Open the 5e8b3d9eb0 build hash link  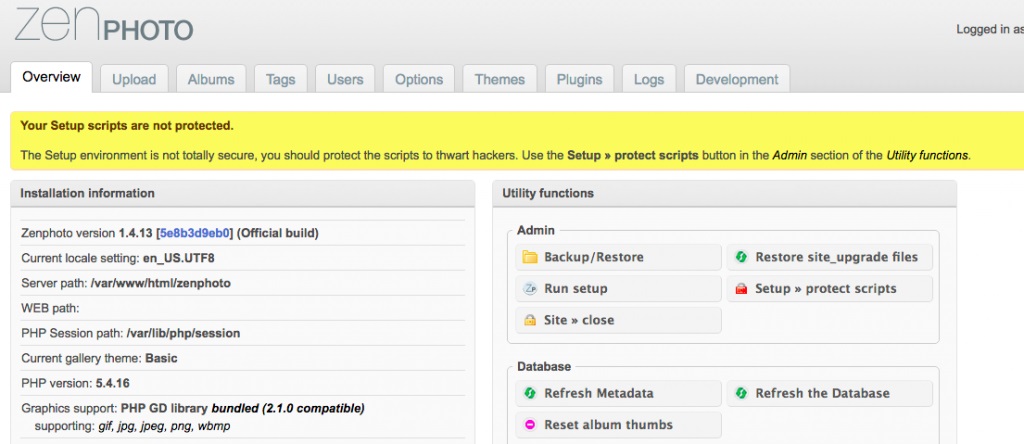[x=195, y=233]
